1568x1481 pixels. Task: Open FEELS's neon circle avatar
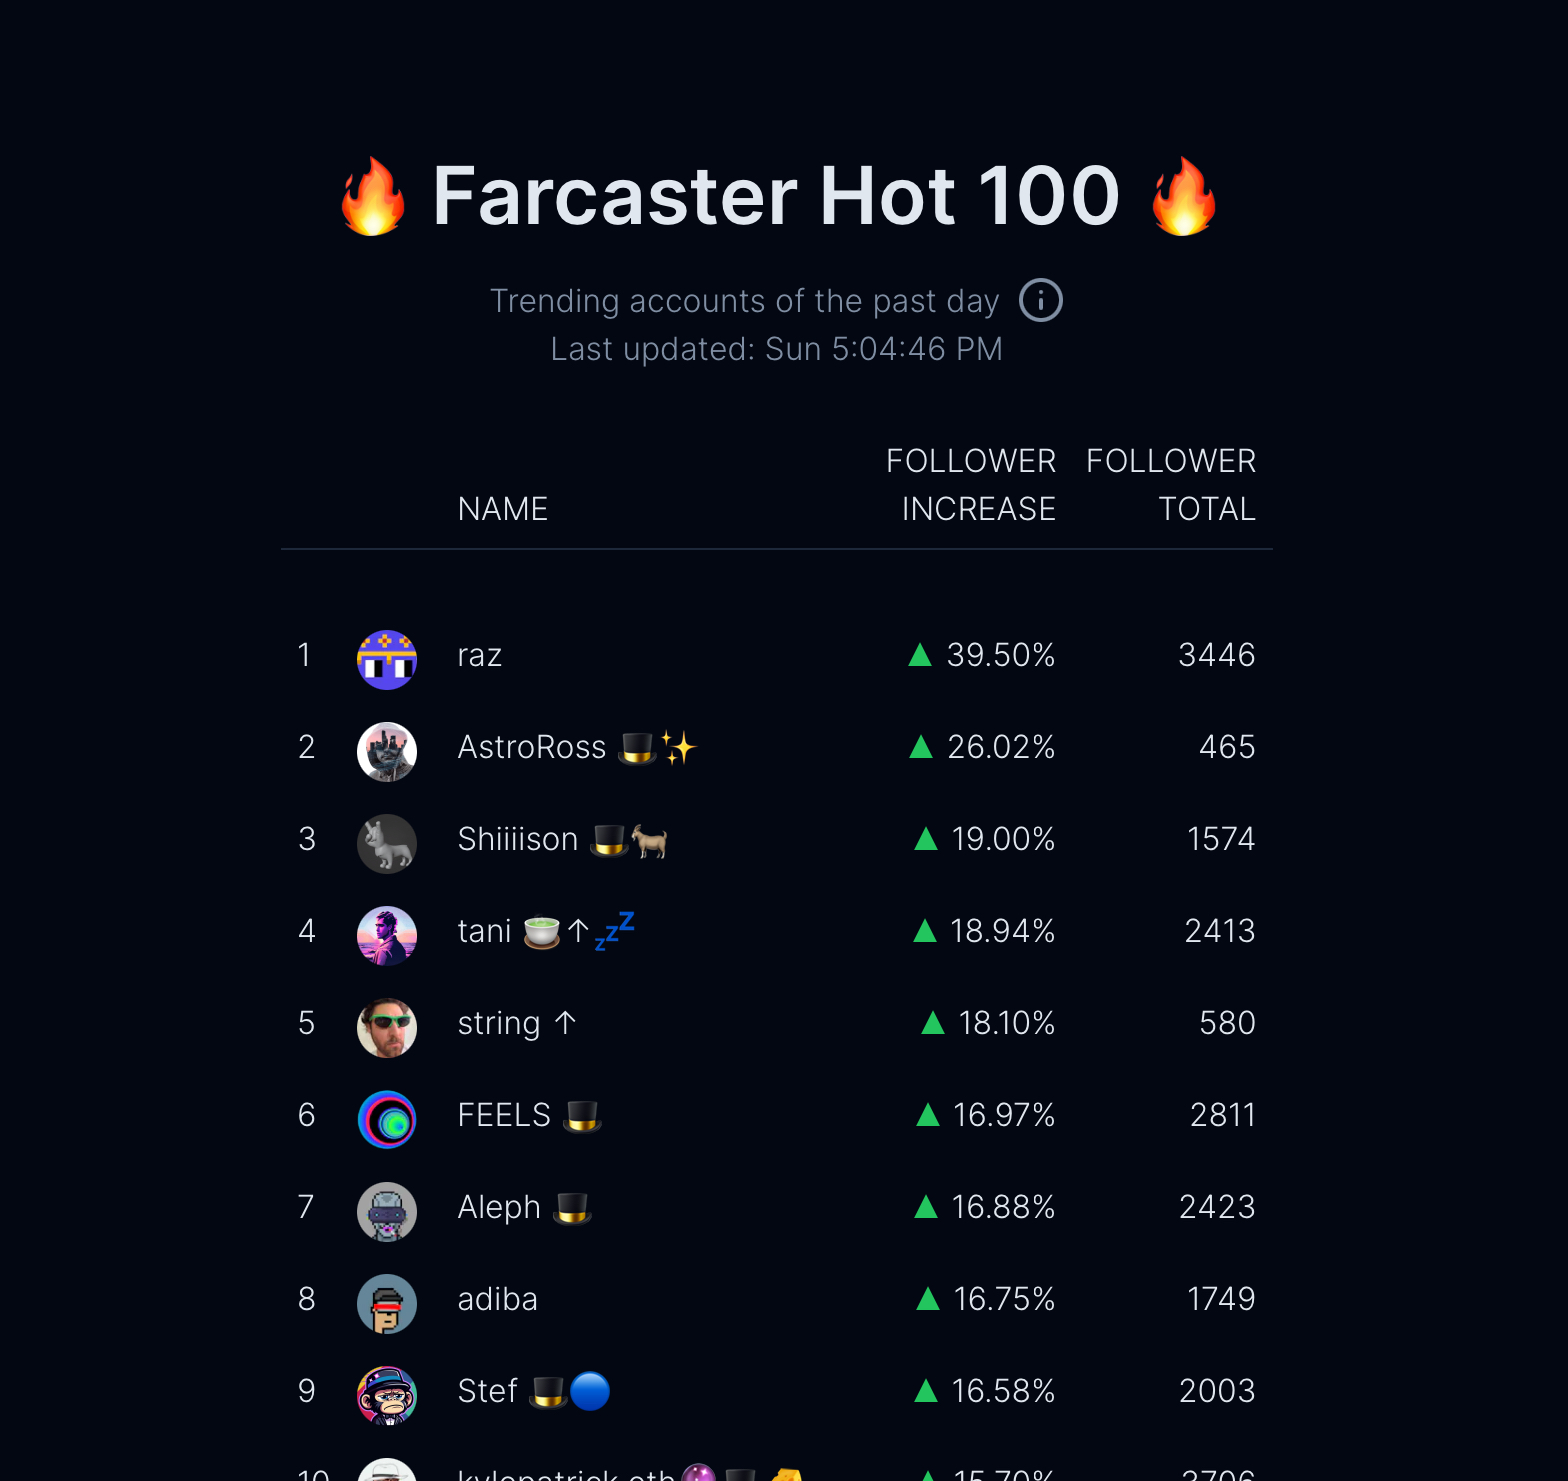pyautogui.click(x=387, y=1120)
